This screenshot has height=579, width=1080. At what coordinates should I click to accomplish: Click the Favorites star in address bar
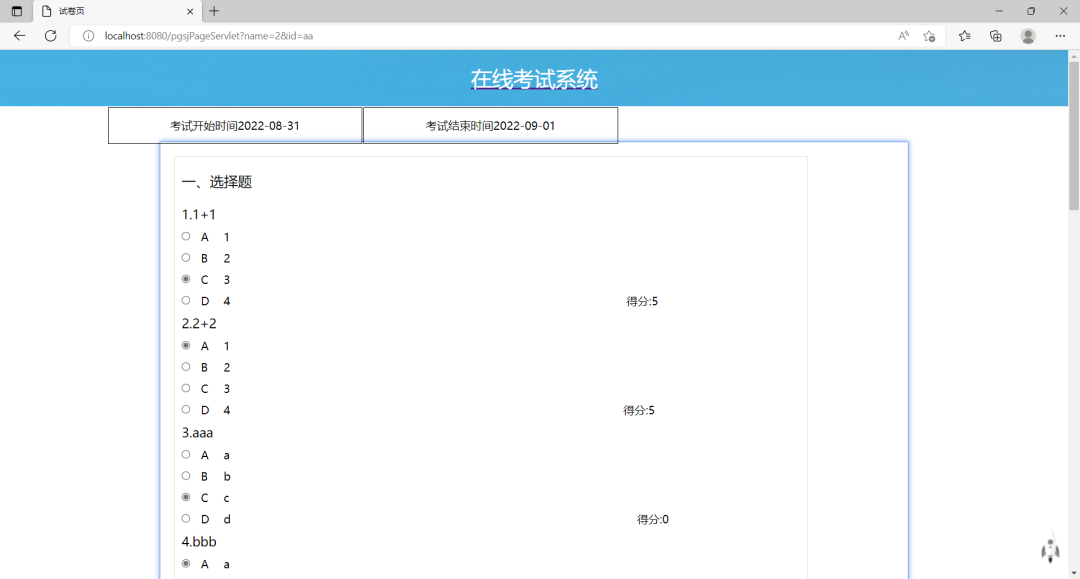[929, 35]
